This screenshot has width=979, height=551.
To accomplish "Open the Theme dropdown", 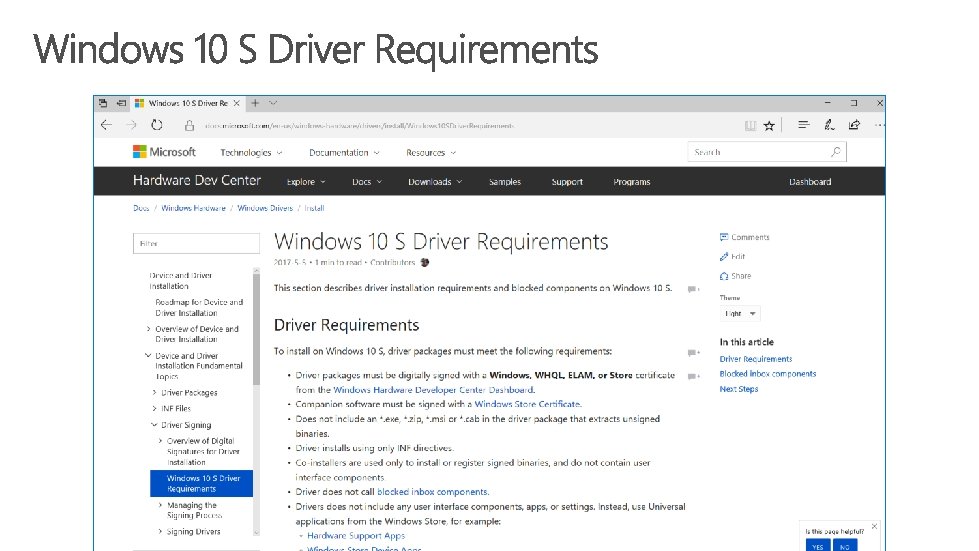I will click(740, 313).
